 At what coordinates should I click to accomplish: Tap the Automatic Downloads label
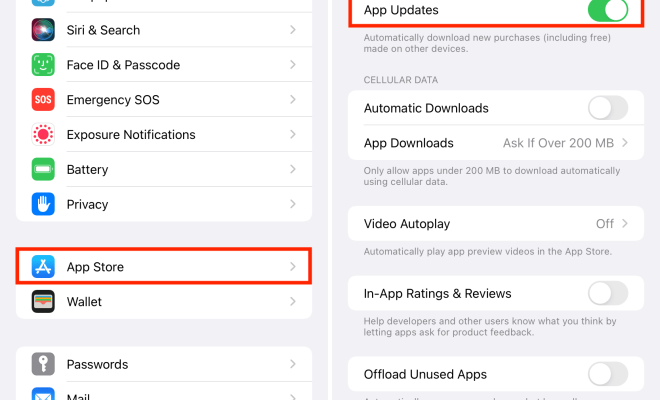click(426, 108)
